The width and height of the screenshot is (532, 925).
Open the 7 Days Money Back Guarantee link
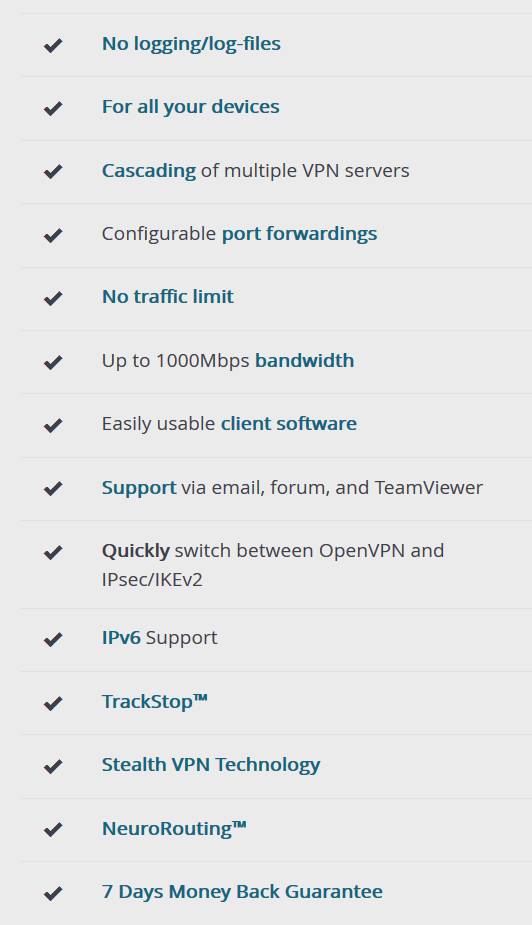[x=242, y=891]
